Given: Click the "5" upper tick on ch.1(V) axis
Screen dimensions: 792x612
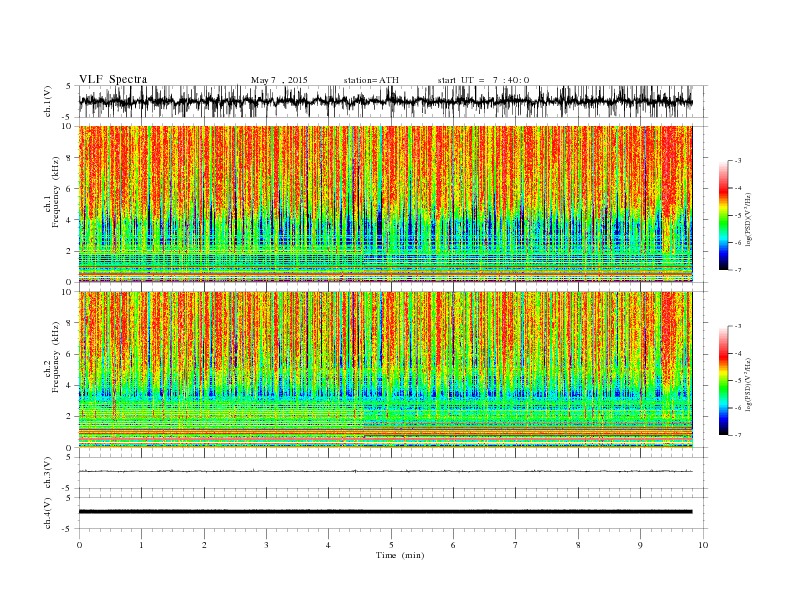Looking at the screenshot, I should click(69, 86).
